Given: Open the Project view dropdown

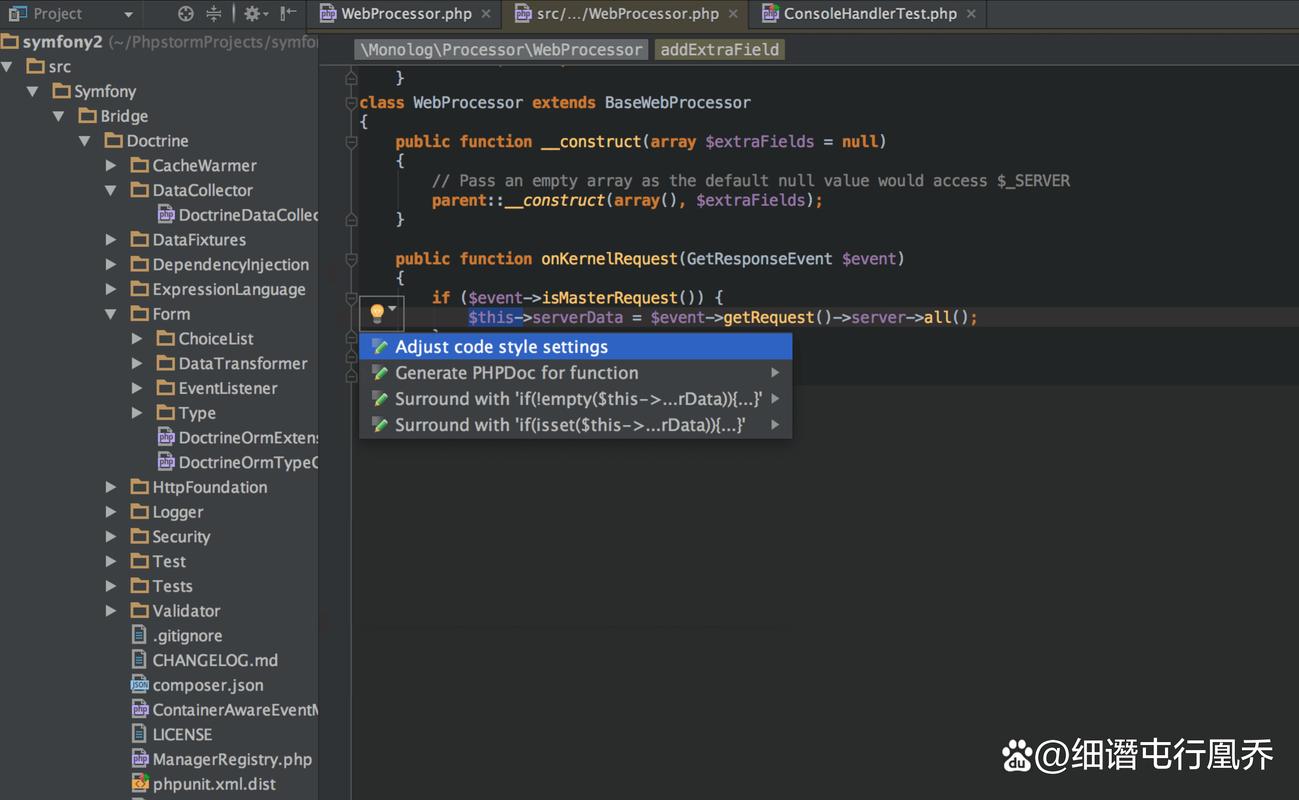Looking at the screenshot, I should tap(128, 15).
